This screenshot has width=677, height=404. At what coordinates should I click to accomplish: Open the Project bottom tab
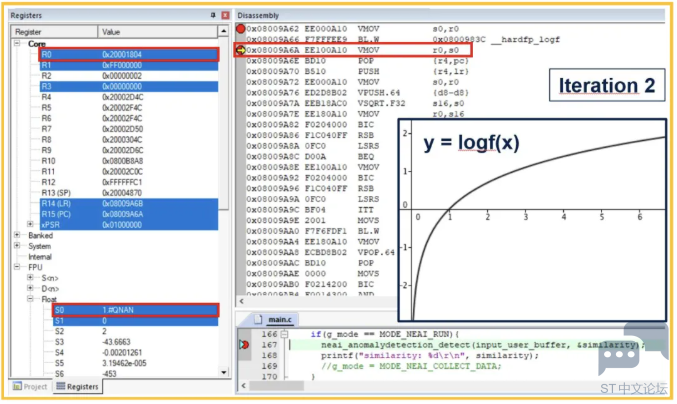[30, 387]
